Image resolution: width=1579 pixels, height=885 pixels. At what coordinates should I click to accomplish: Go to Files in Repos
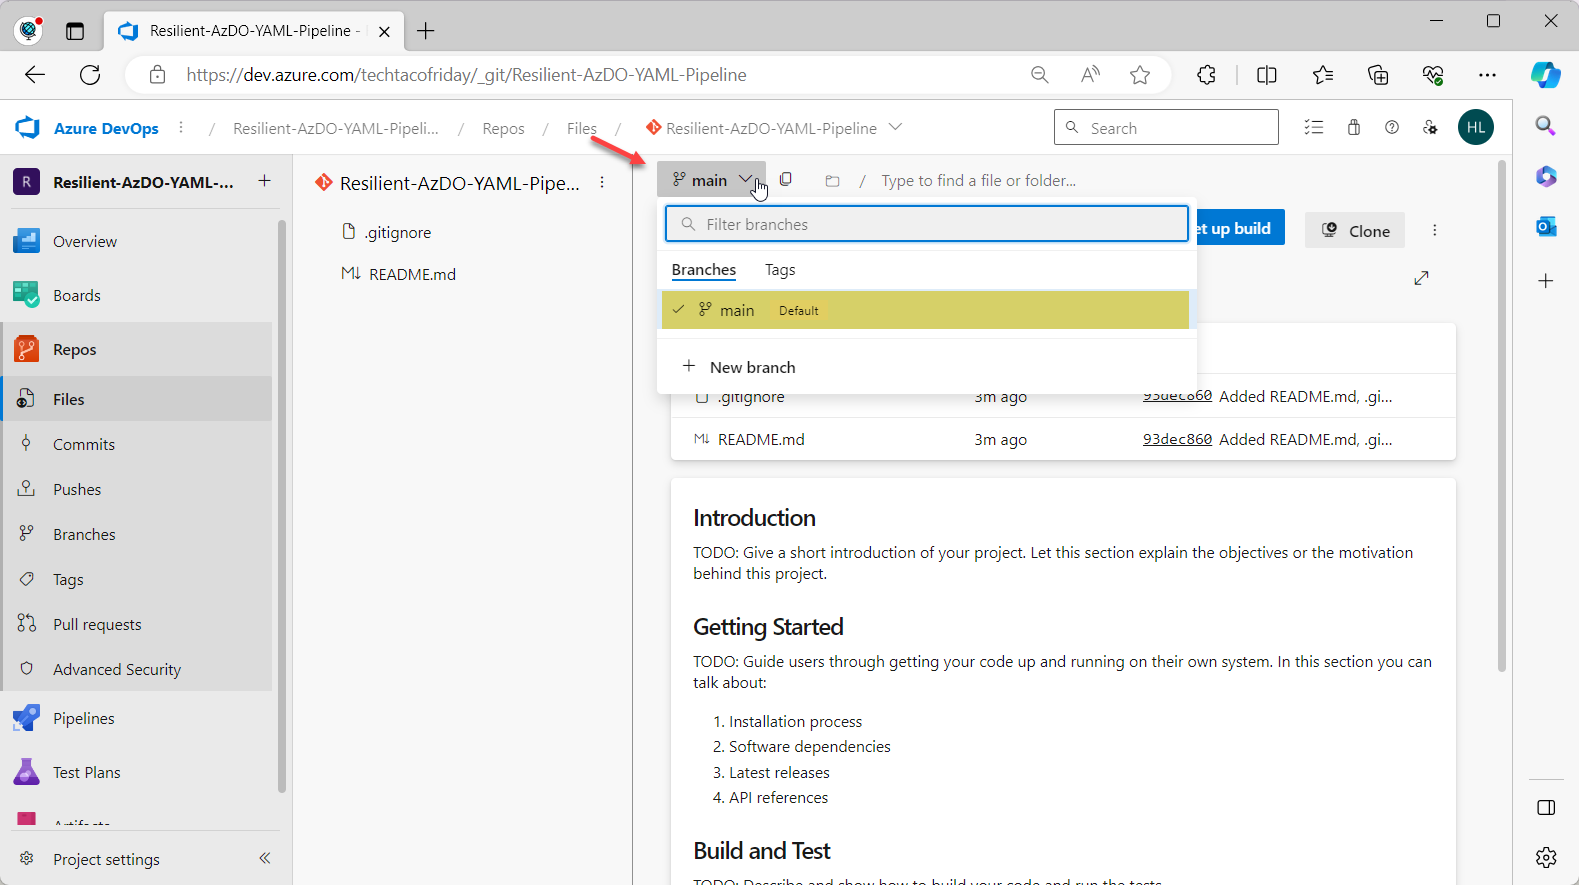click(x=137, y=399)
